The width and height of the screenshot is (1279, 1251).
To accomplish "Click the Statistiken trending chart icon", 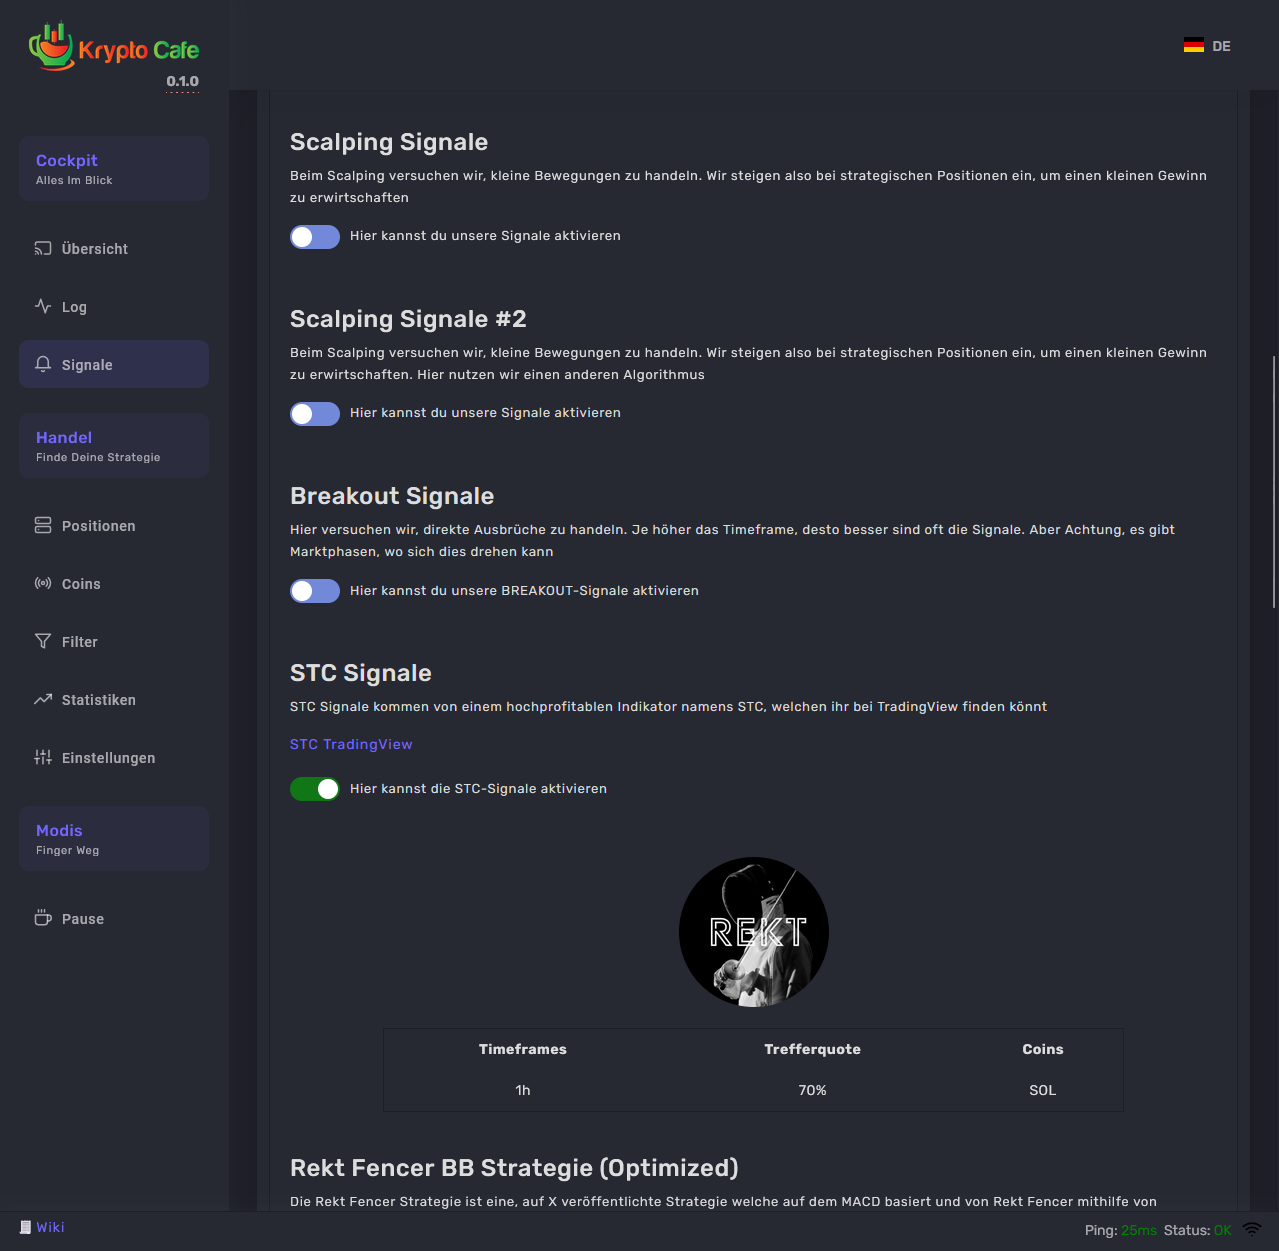I will pos(43,699).
